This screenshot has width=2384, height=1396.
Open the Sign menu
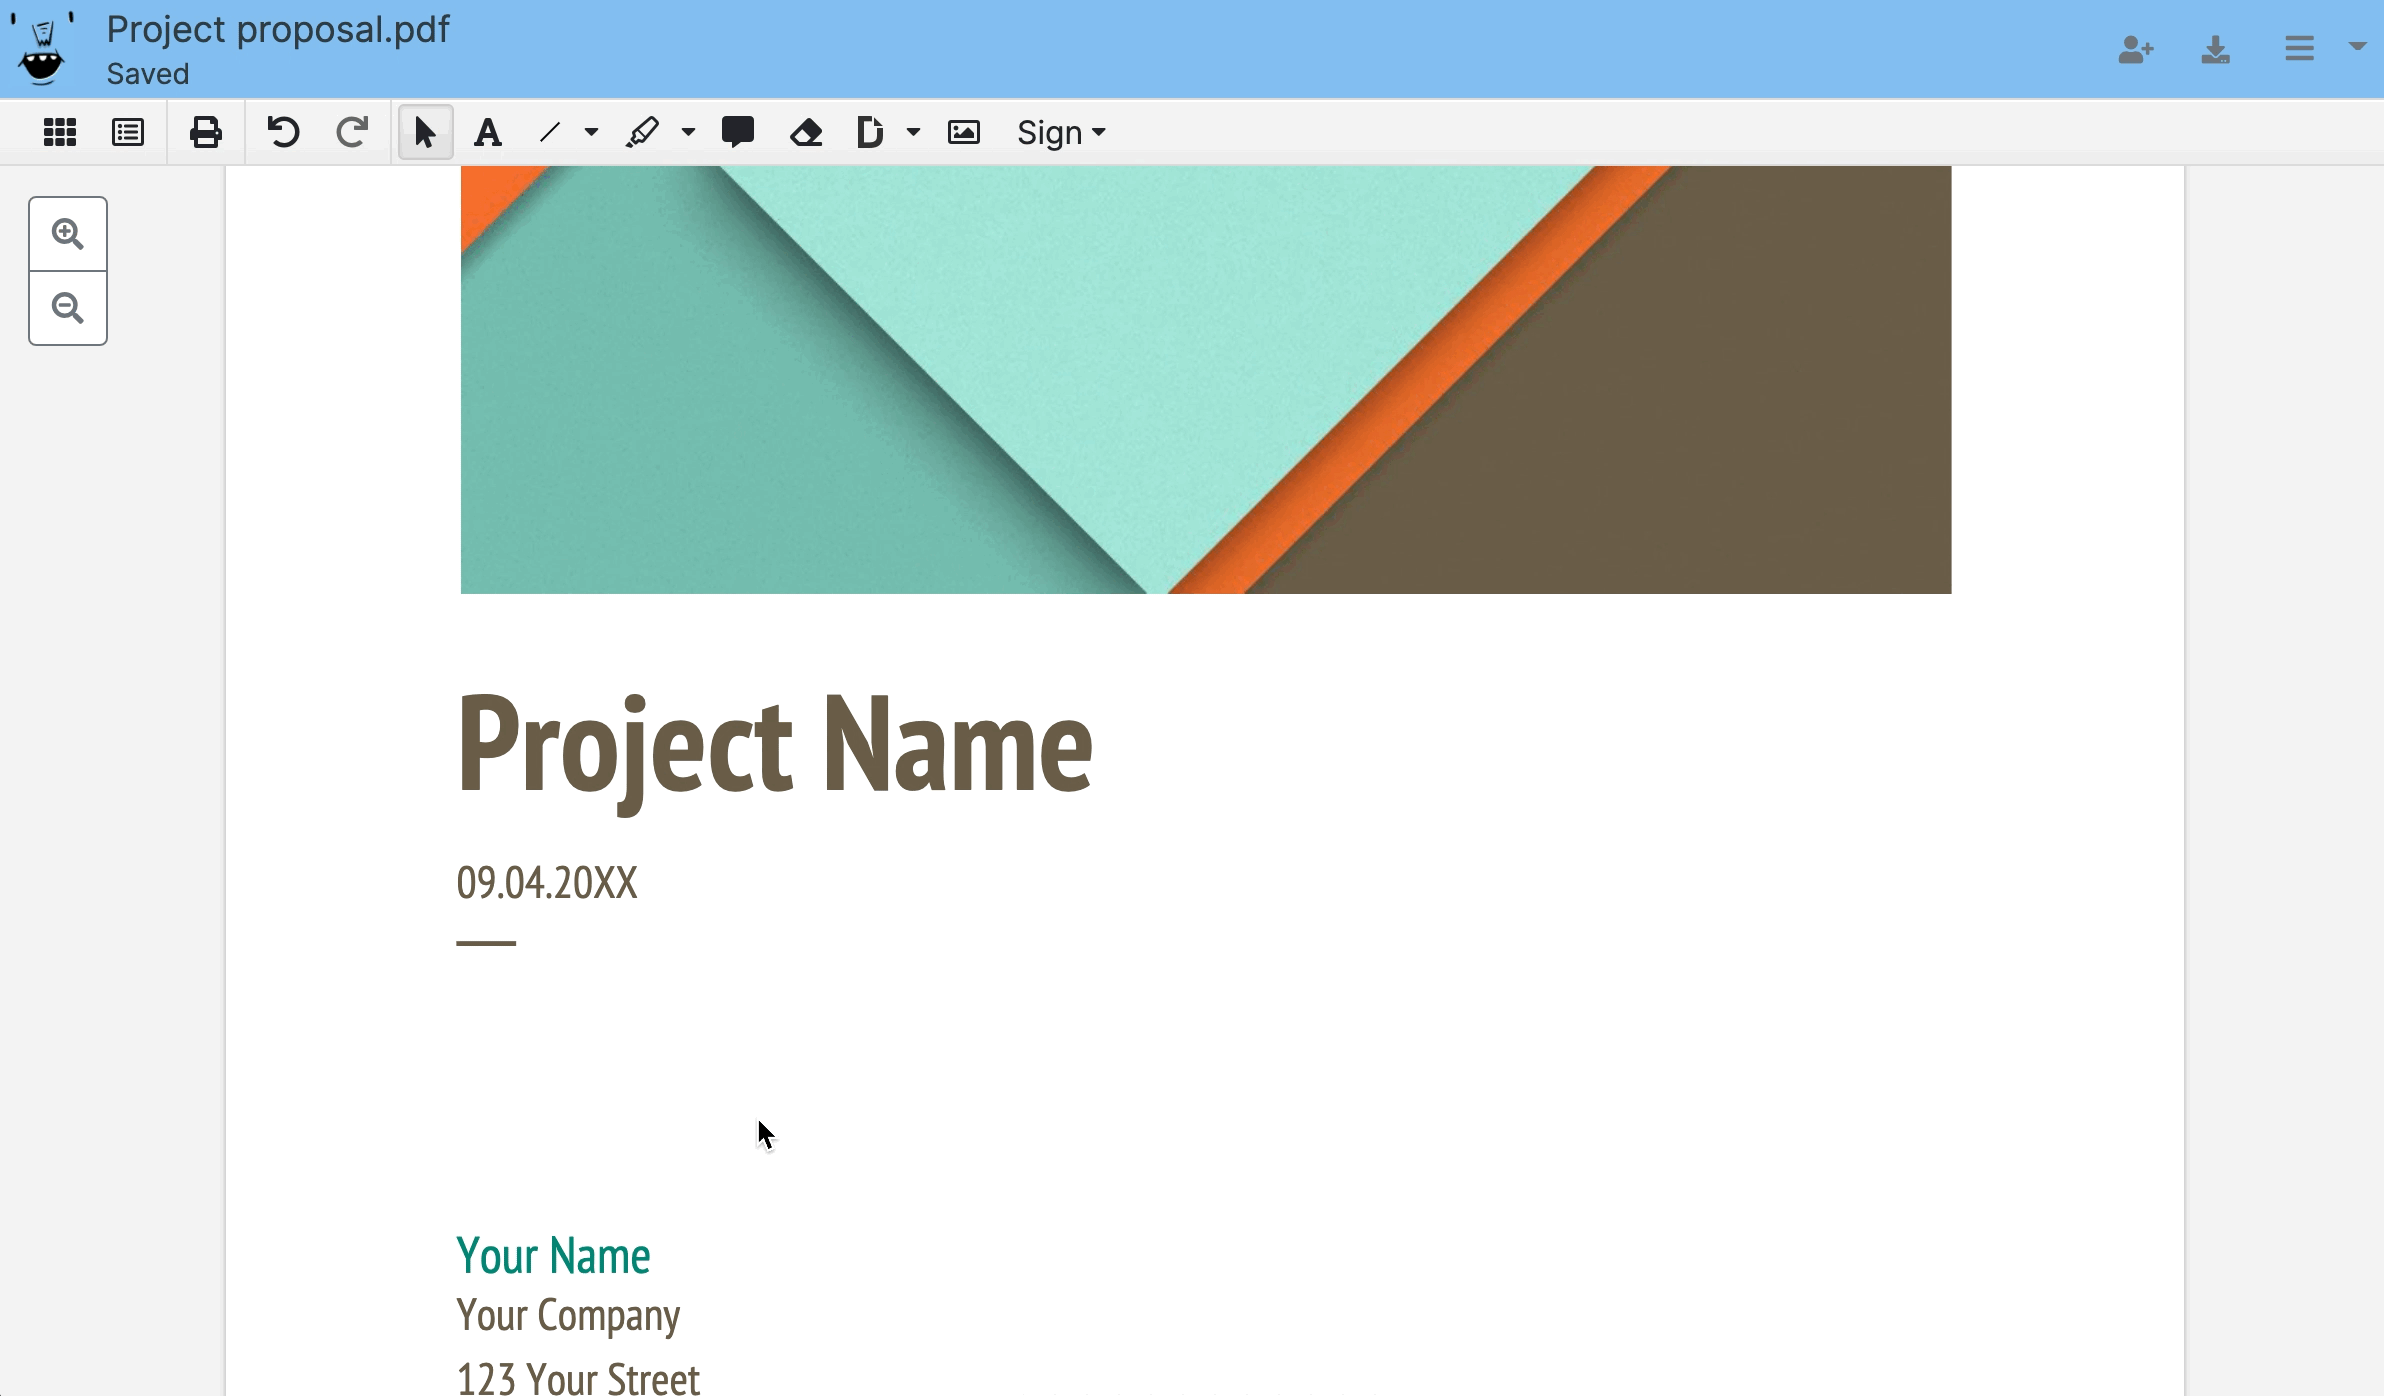point(1060,132)
